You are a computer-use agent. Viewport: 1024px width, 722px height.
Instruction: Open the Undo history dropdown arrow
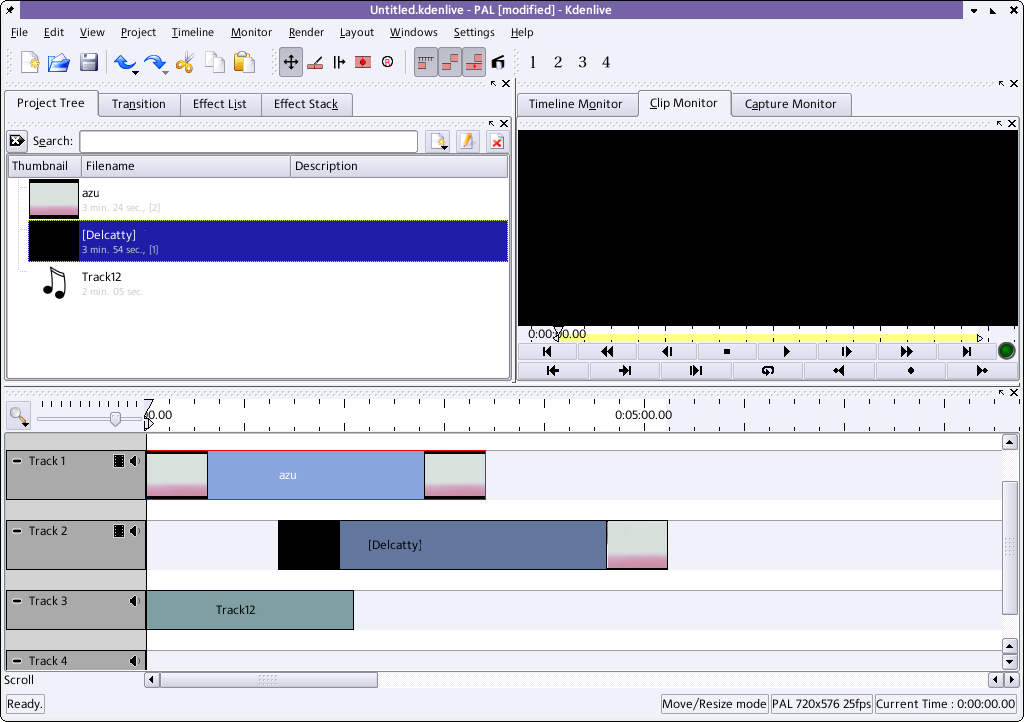point(135,72)
